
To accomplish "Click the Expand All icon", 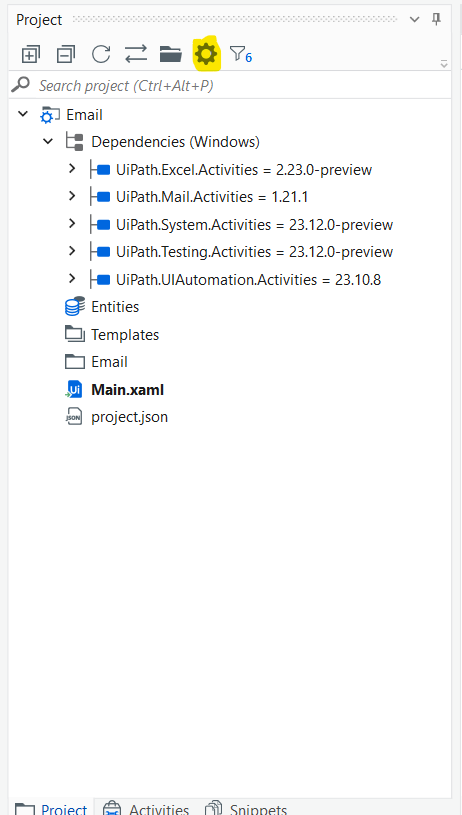I will coord(31,54).
